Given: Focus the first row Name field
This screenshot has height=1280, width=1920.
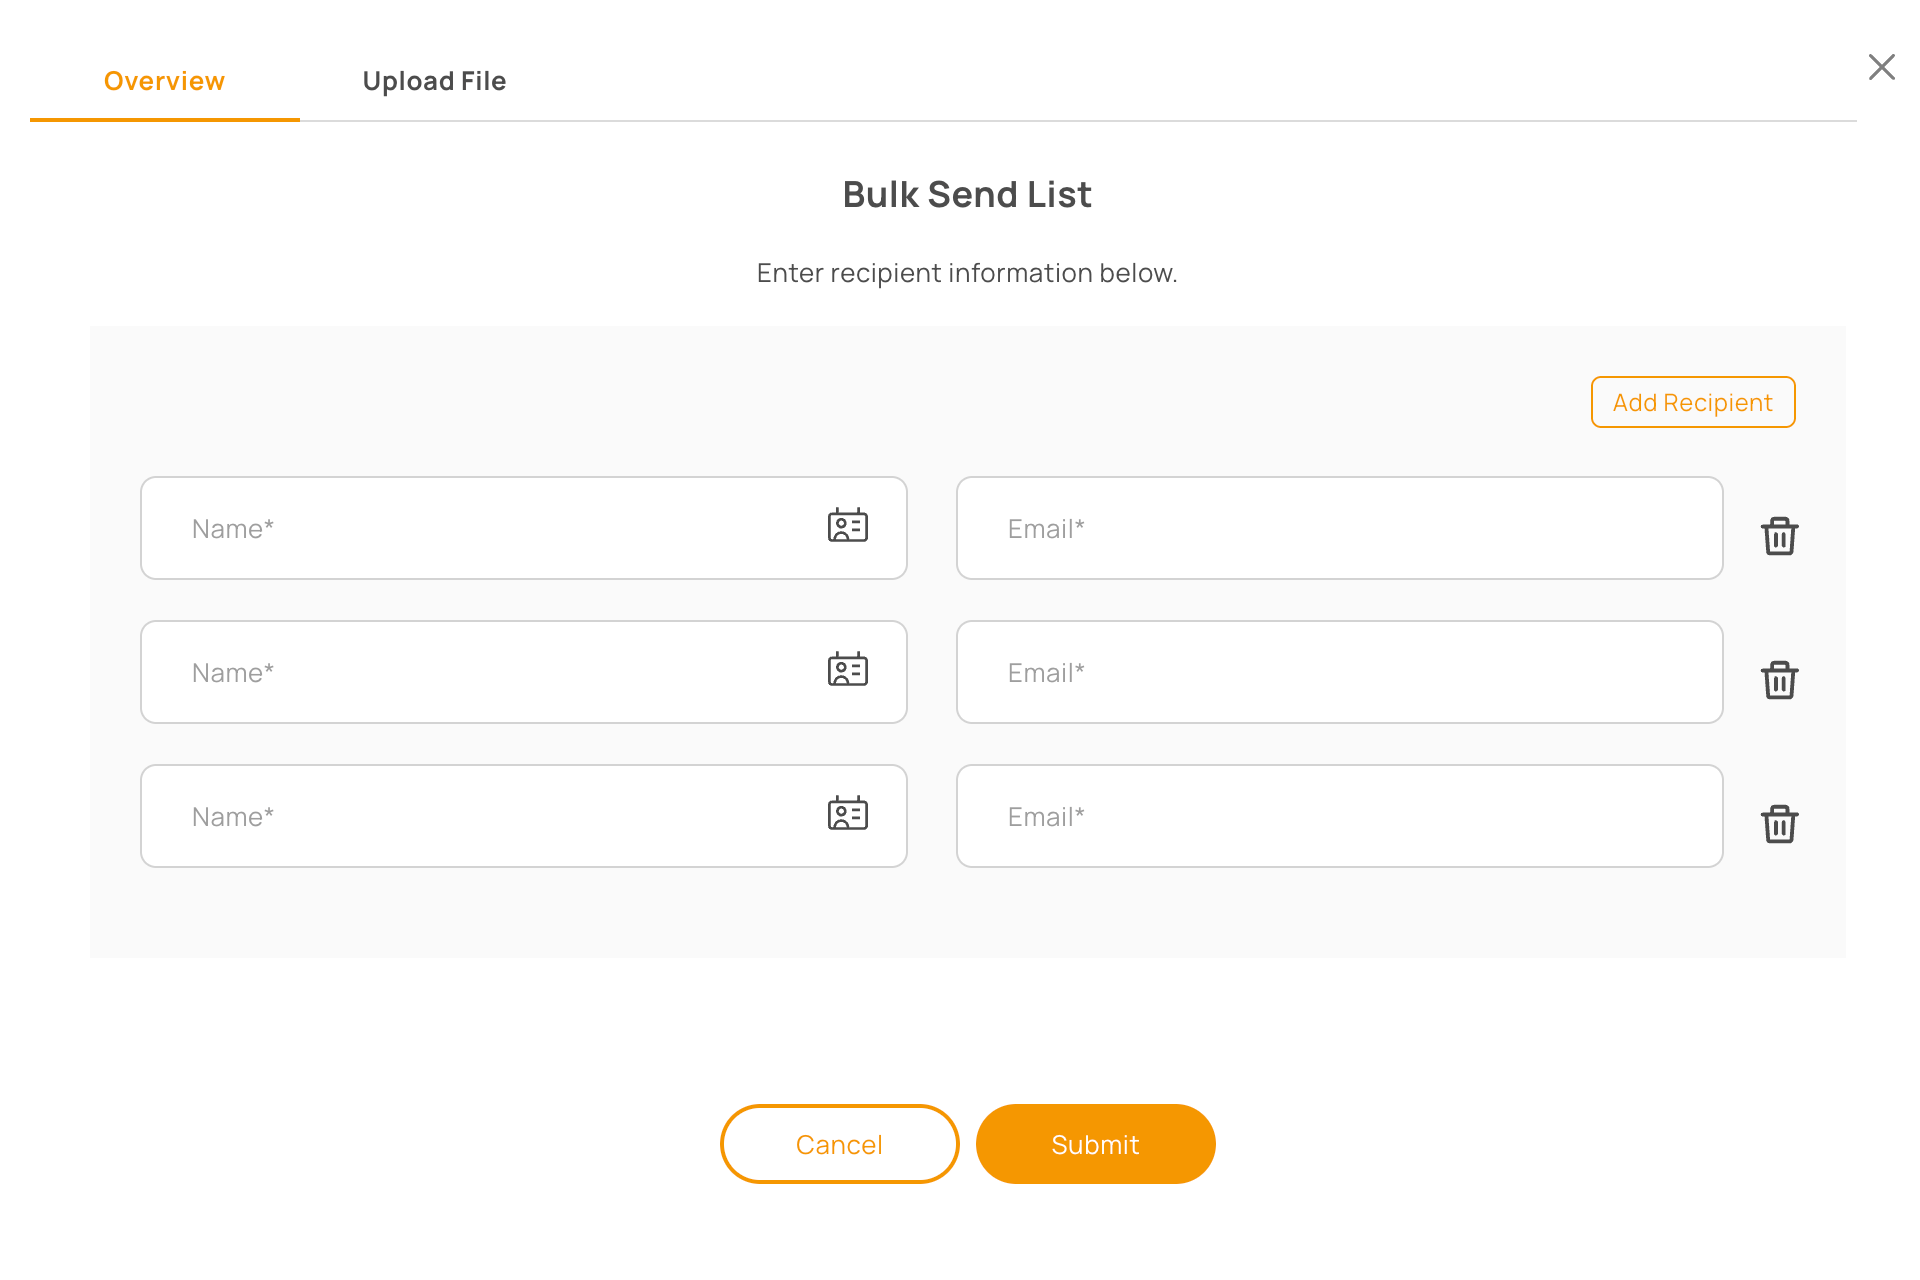Looking at the screenshot, I should click(x=480, y=528).
